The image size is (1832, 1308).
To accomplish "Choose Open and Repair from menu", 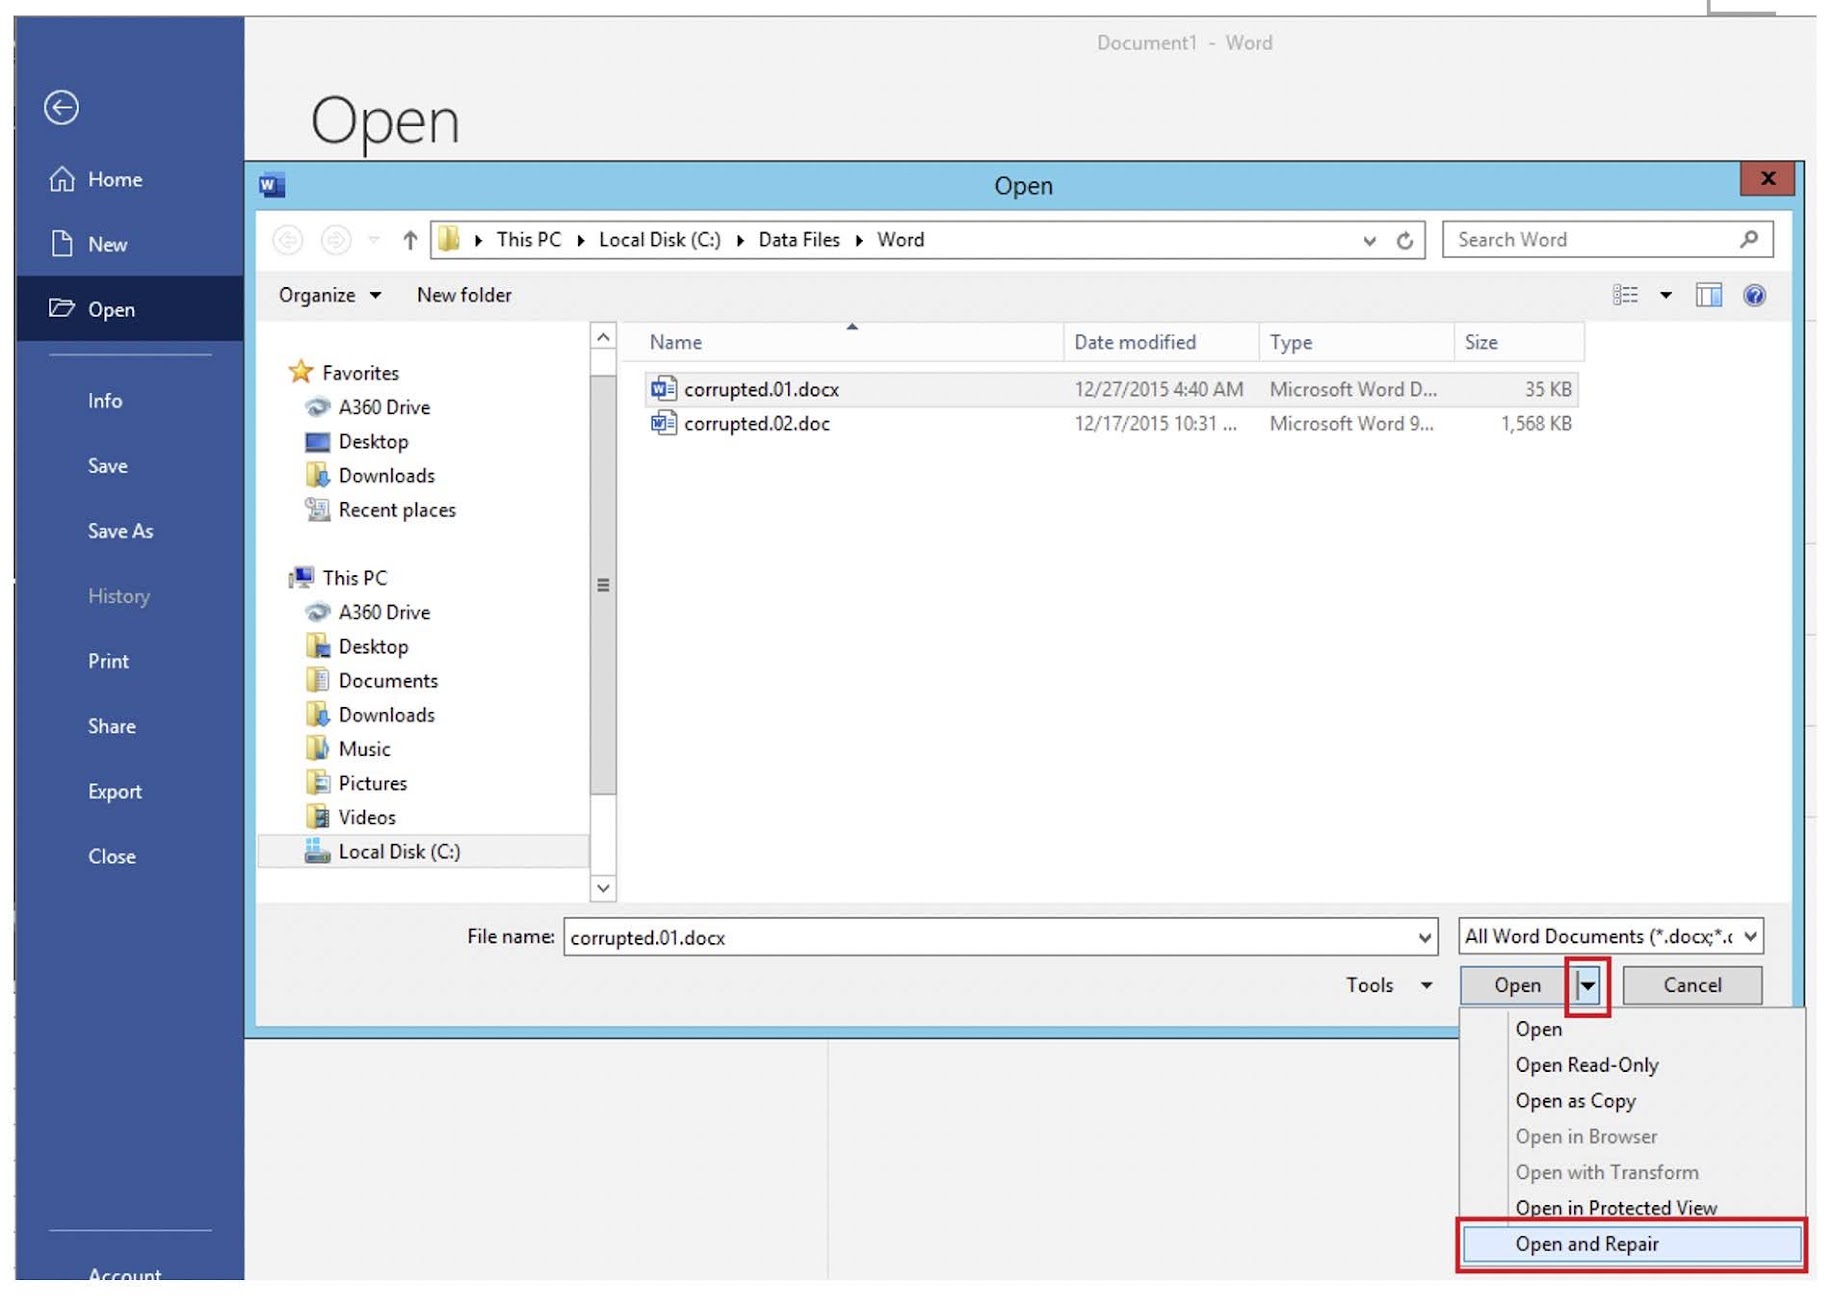I will (x=1632, y=1244).
